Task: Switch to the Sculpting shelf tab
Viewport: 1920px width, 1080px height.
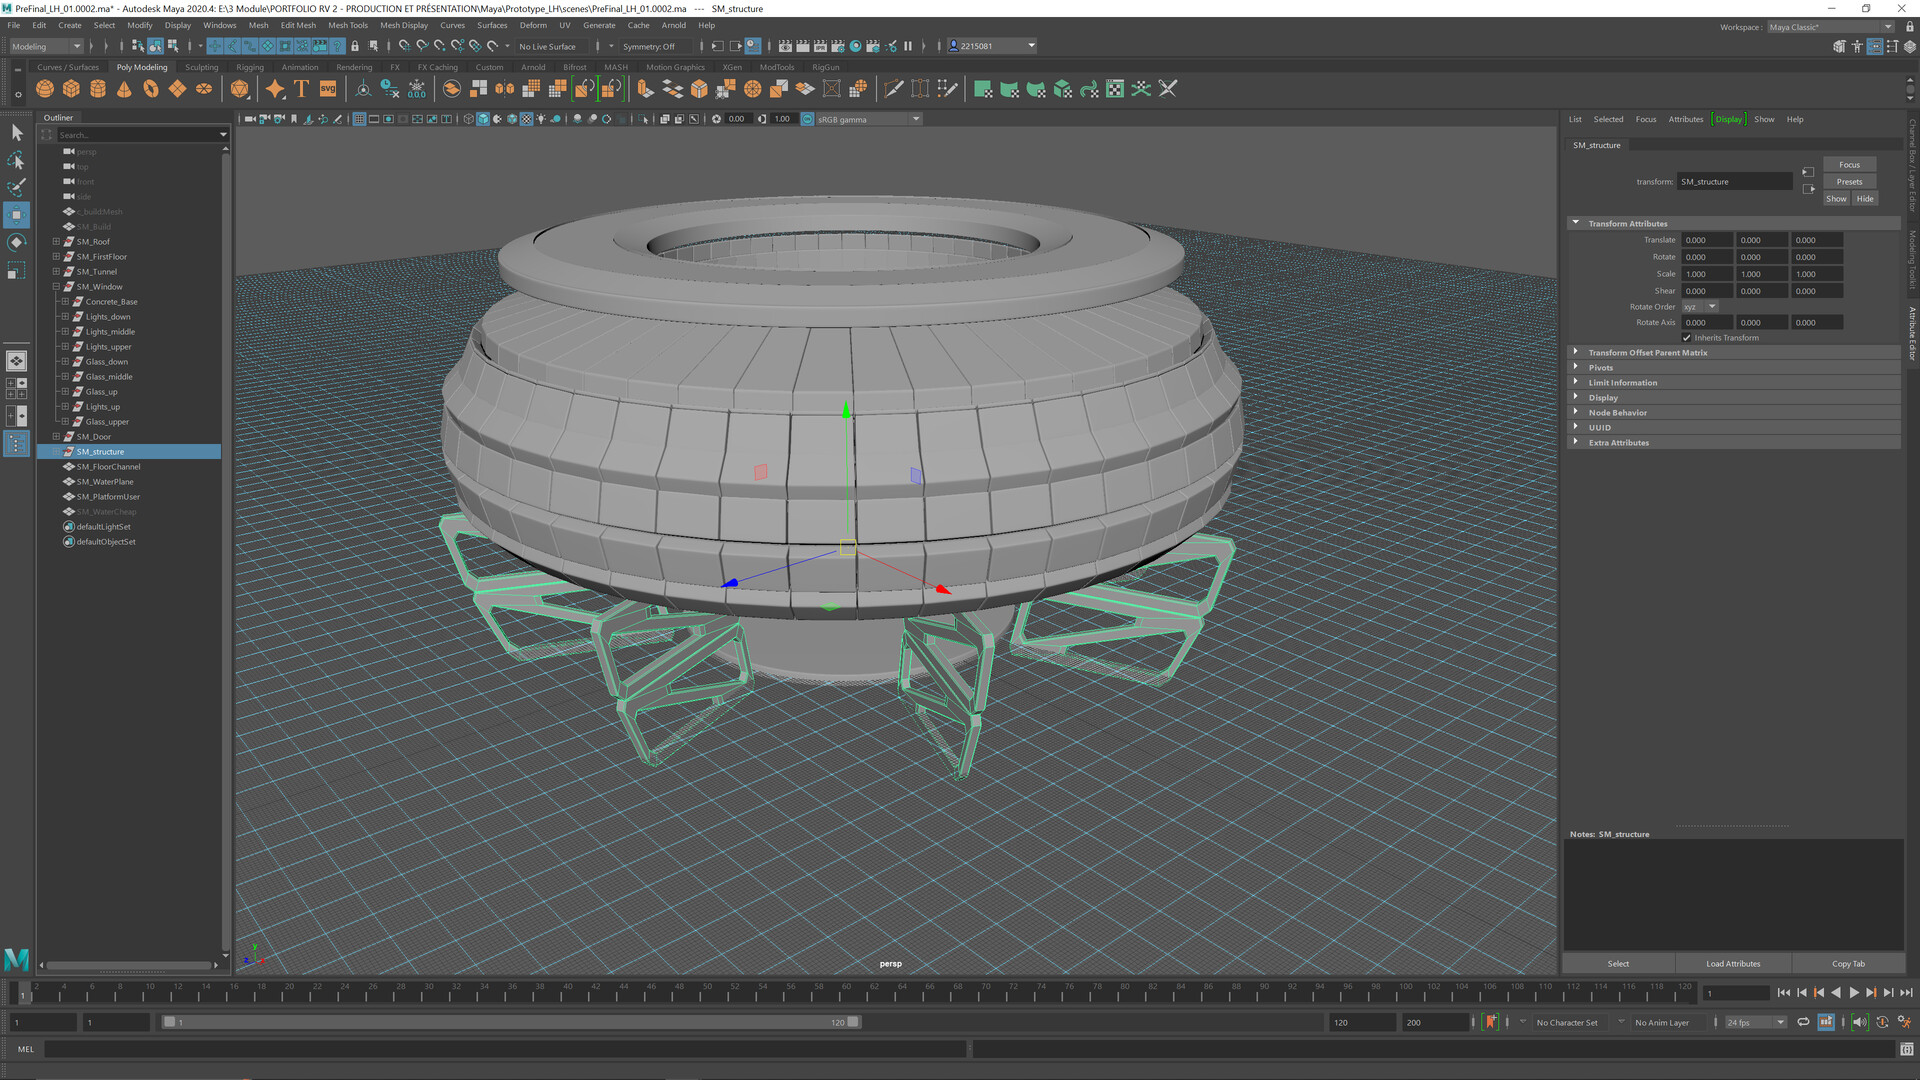Action: [x=201, y=67]
